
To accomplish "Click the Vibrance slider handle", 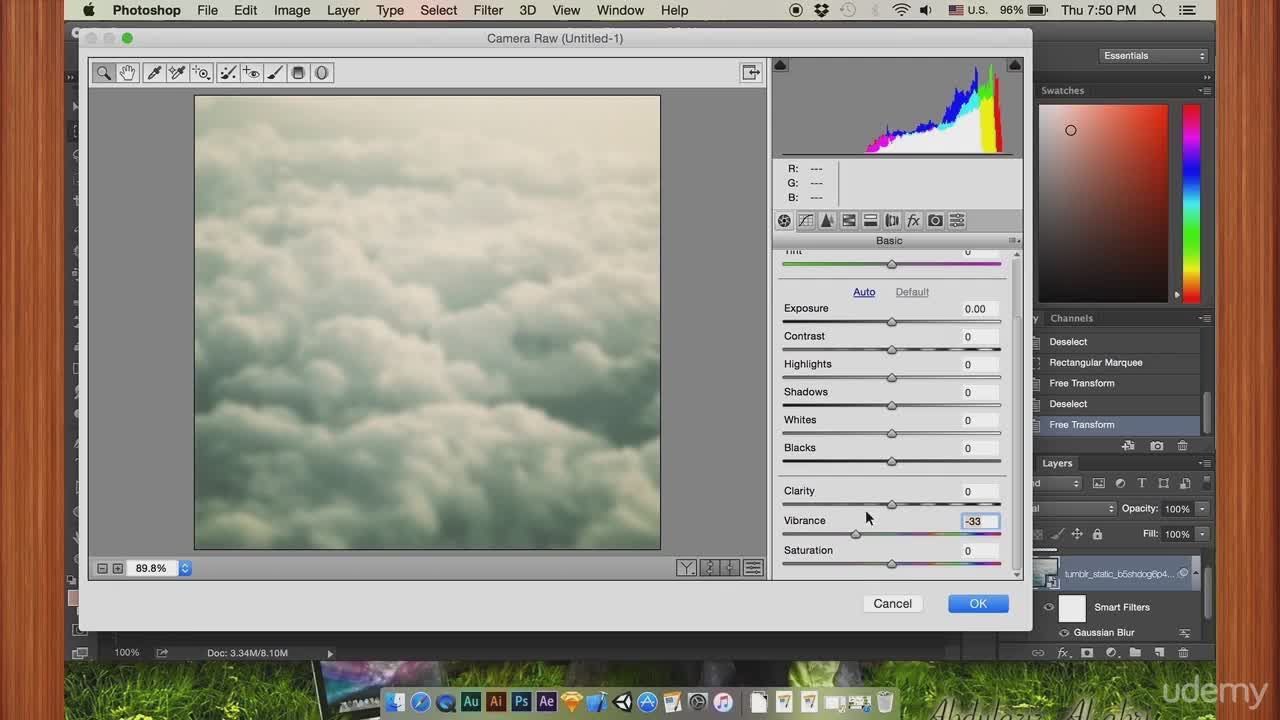I will pos(855,534).
